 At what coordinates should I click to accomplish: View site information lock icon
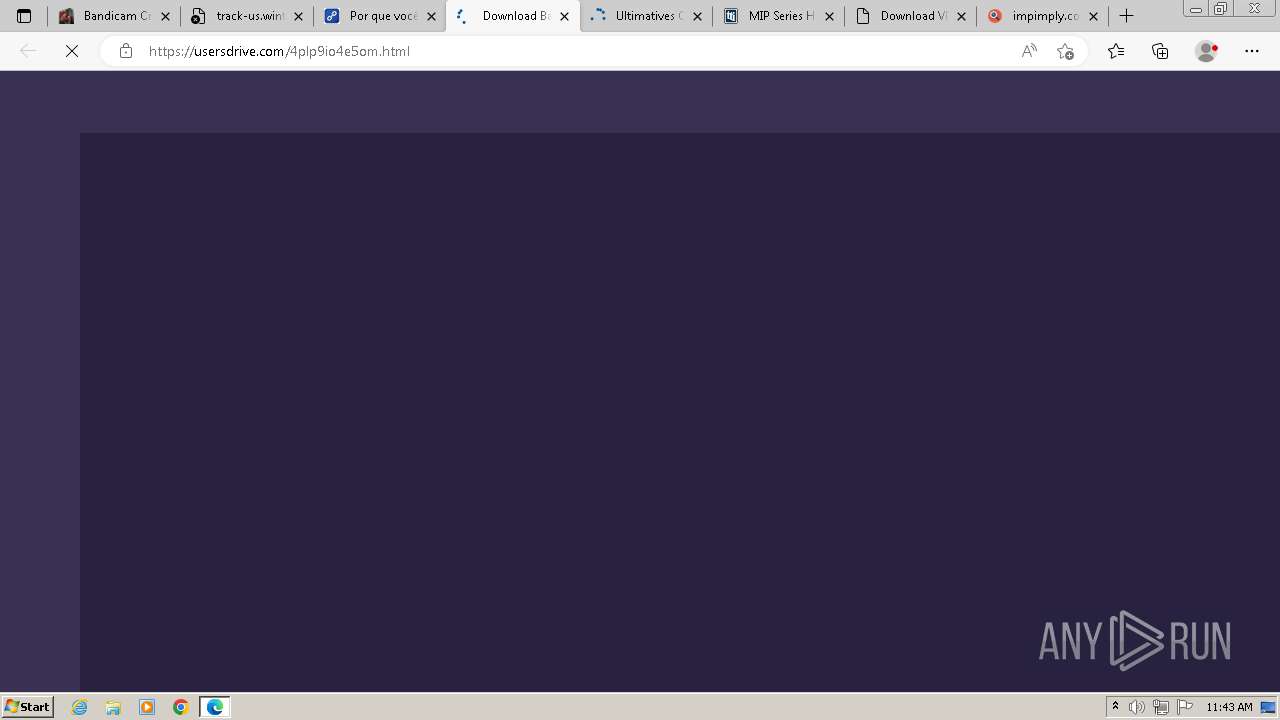click(x=125, y=51)
